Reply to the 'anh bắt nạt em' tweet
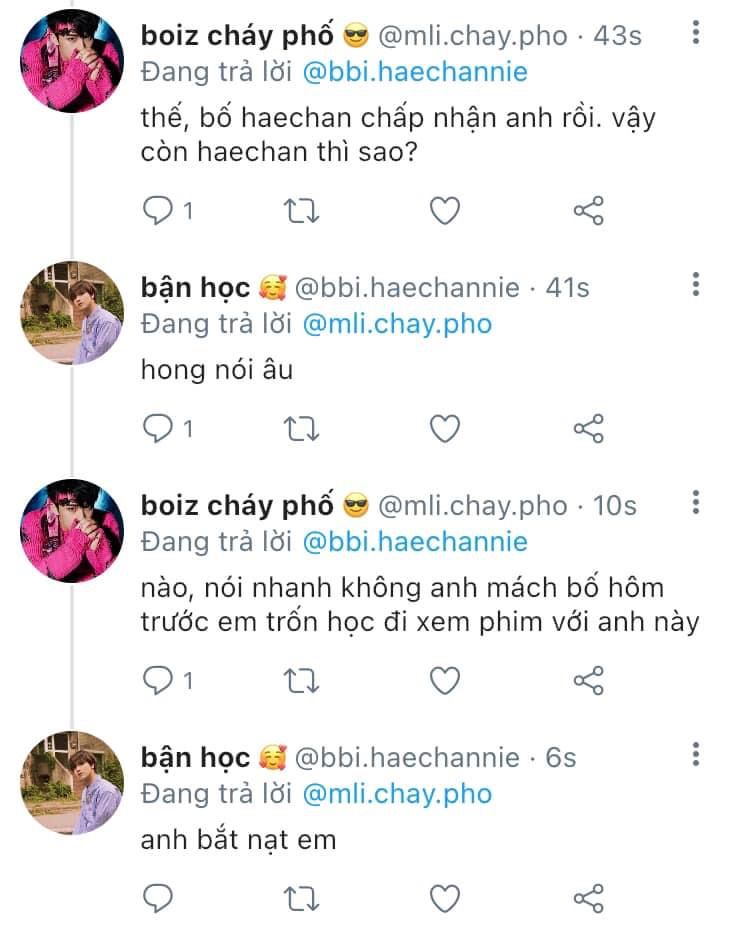 tap(158, 898)
